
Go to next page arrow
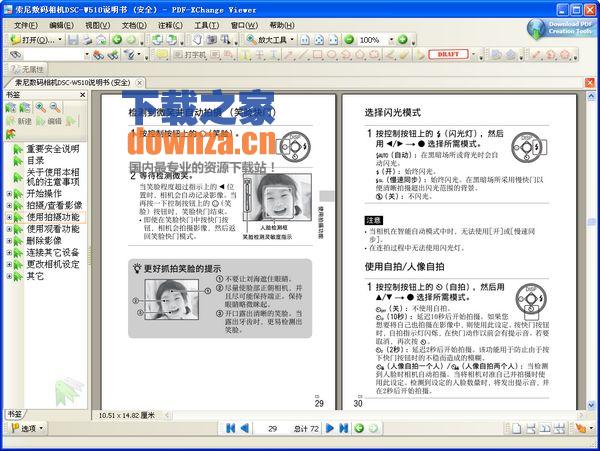[x=329, y=428]
